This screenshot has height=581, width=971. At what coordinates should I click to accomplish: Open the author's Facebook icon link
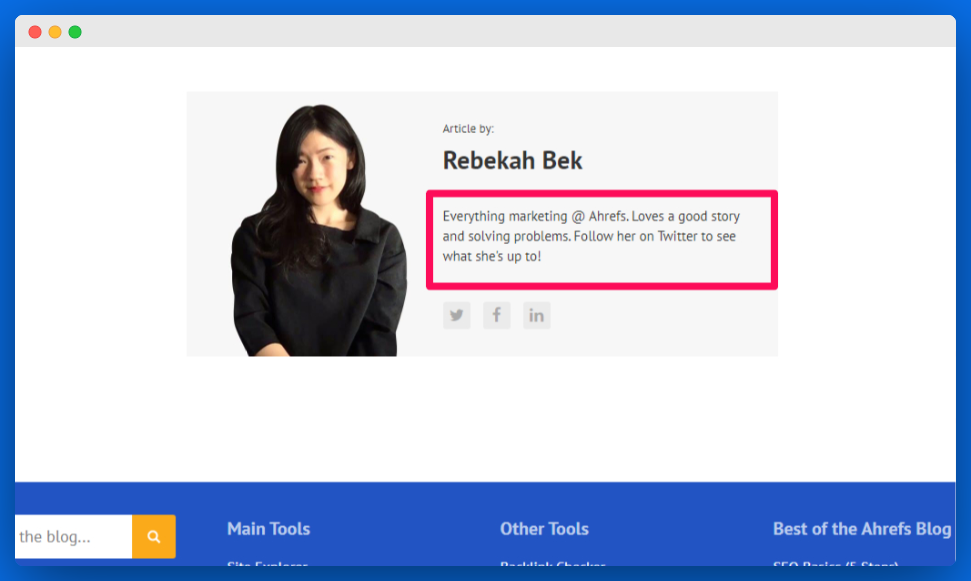click(x=497, y=315)
